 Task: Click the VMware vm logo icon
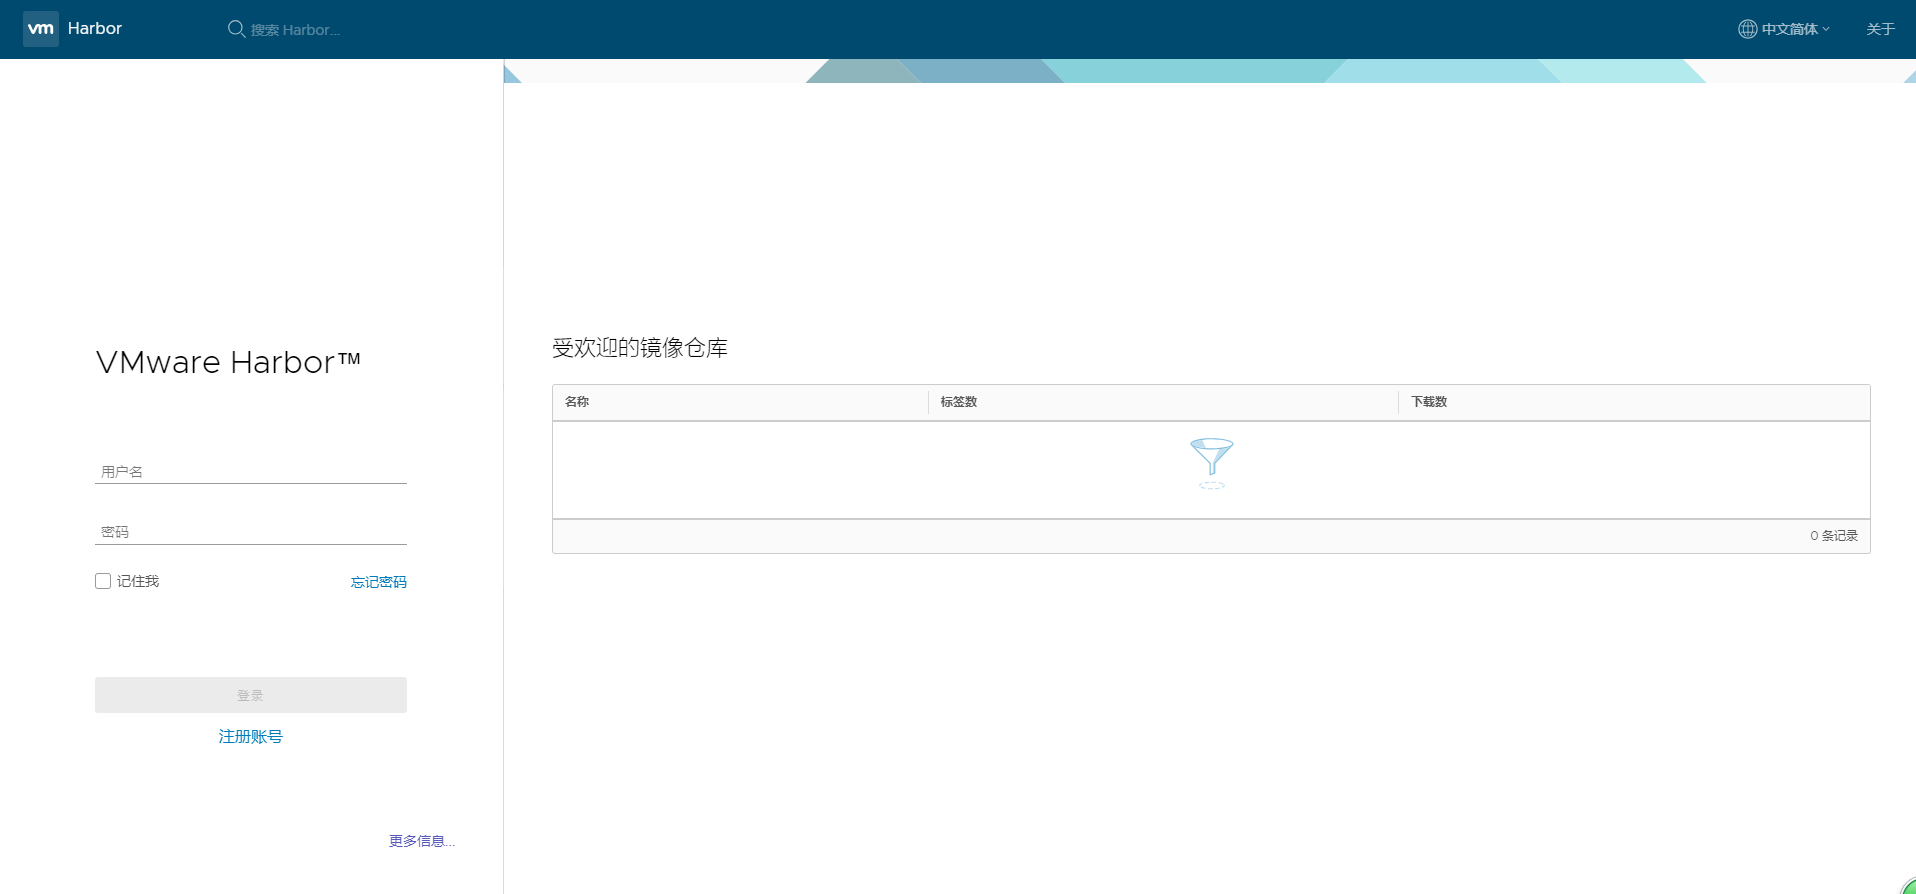click(41, 29)
